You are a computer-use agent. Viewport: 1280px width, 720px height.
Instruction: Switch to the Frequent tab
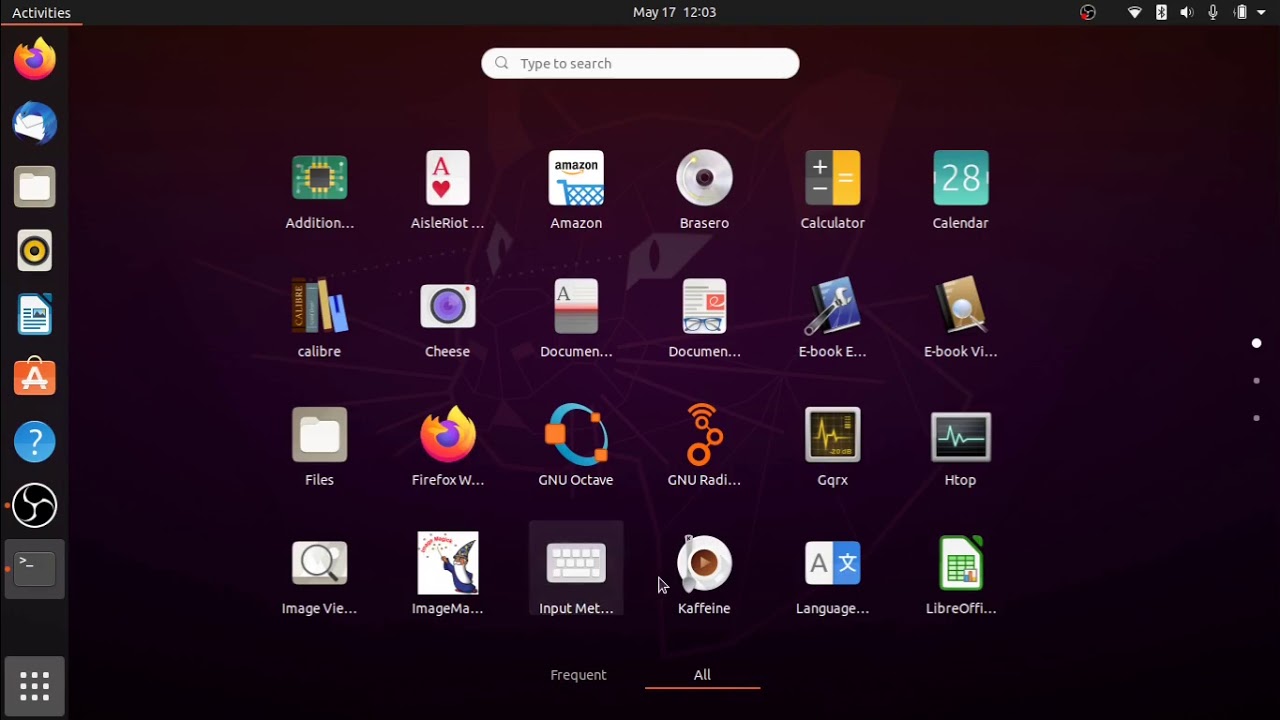(578, 675)
